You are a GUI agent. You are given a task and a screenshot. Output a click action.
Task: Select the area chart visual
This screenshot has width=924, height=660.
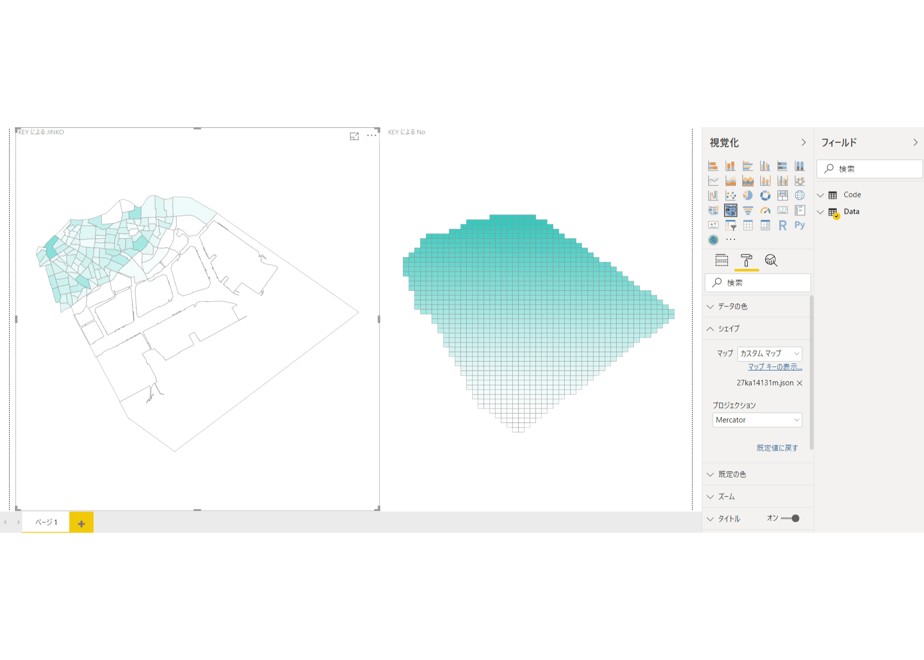[x=730, y=180]
